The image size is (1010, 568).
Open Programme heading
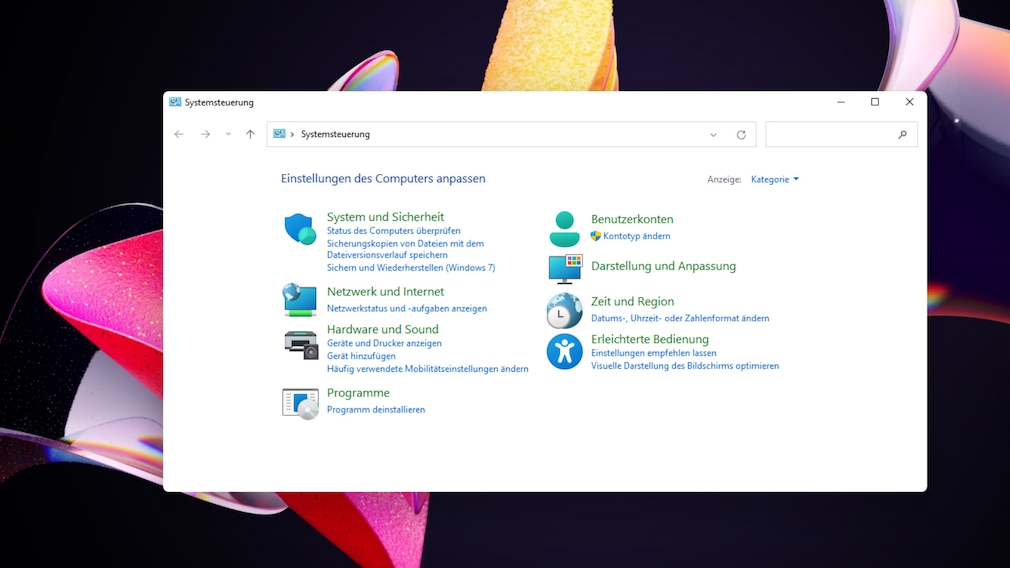pos(358,393)
